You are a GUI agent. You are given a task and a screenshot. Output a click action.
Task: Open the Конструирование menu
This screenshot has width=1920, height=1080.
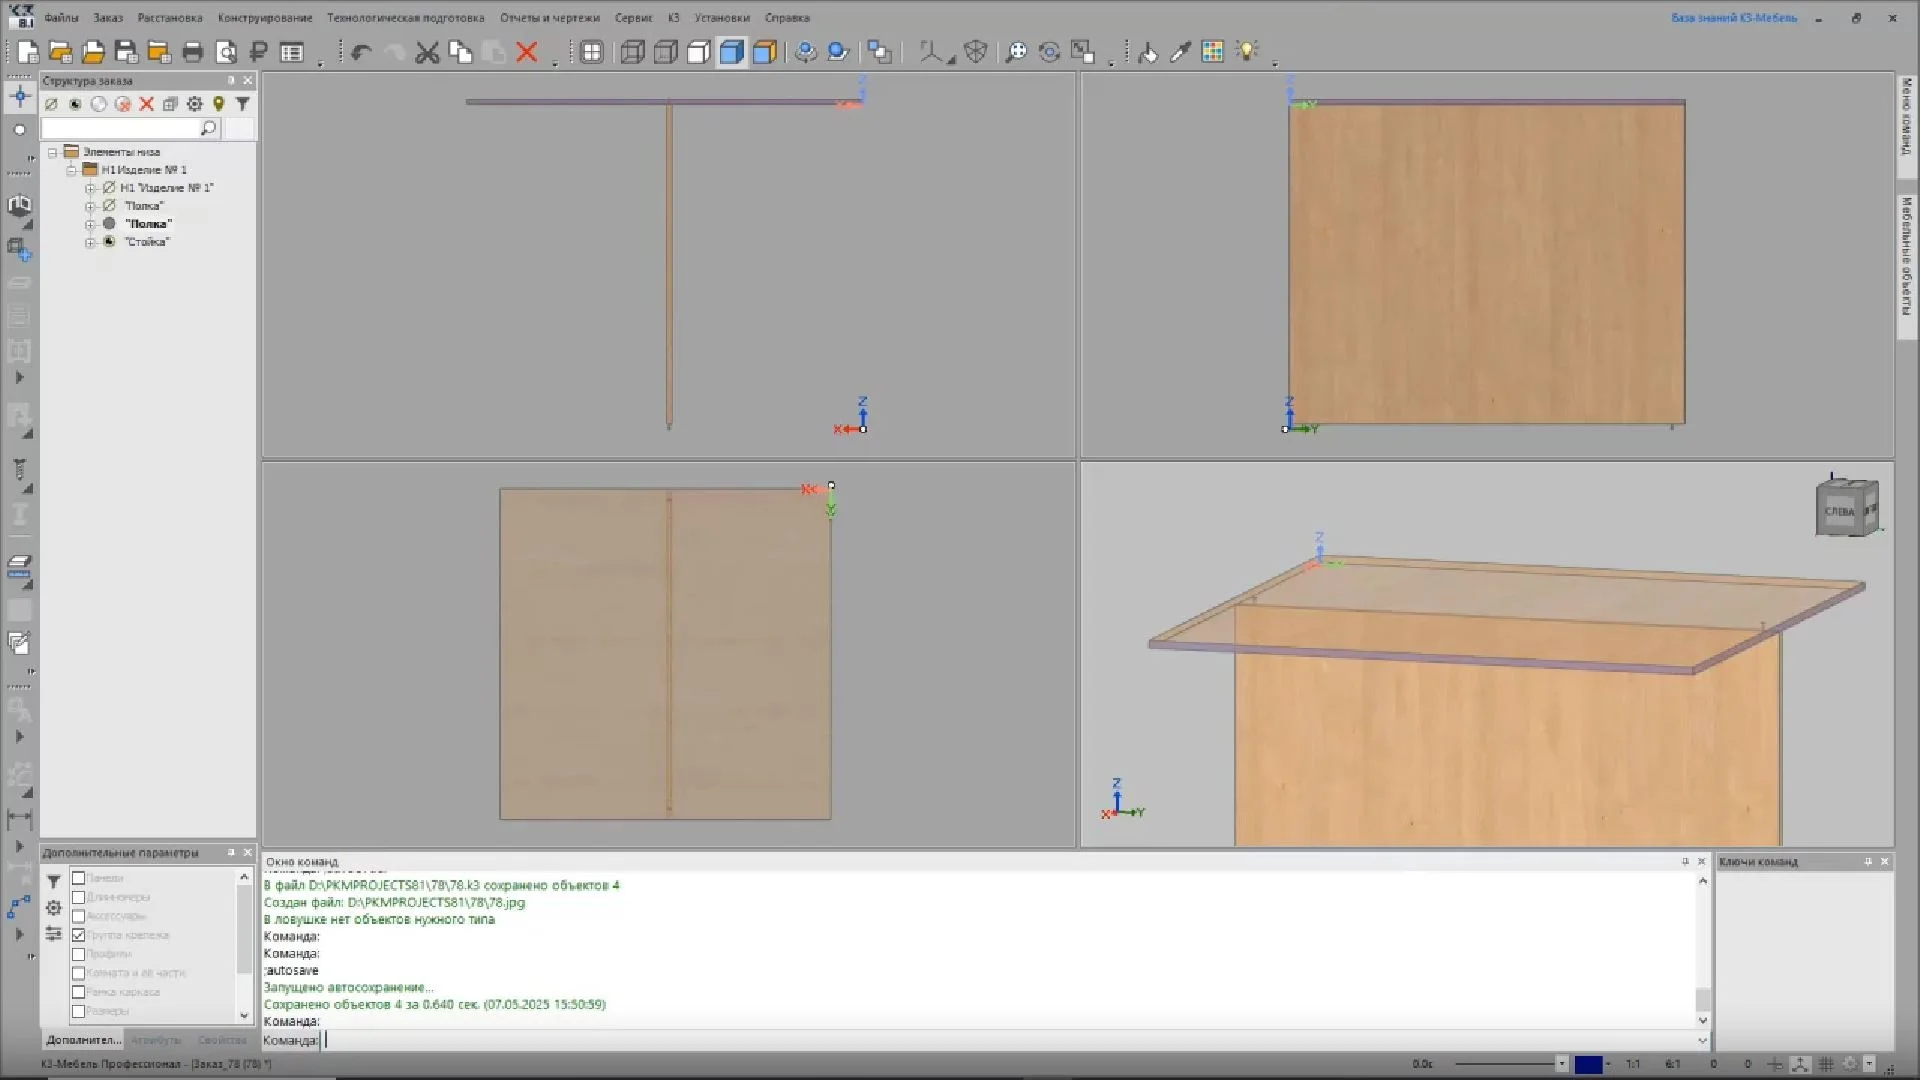coord(265,18)
